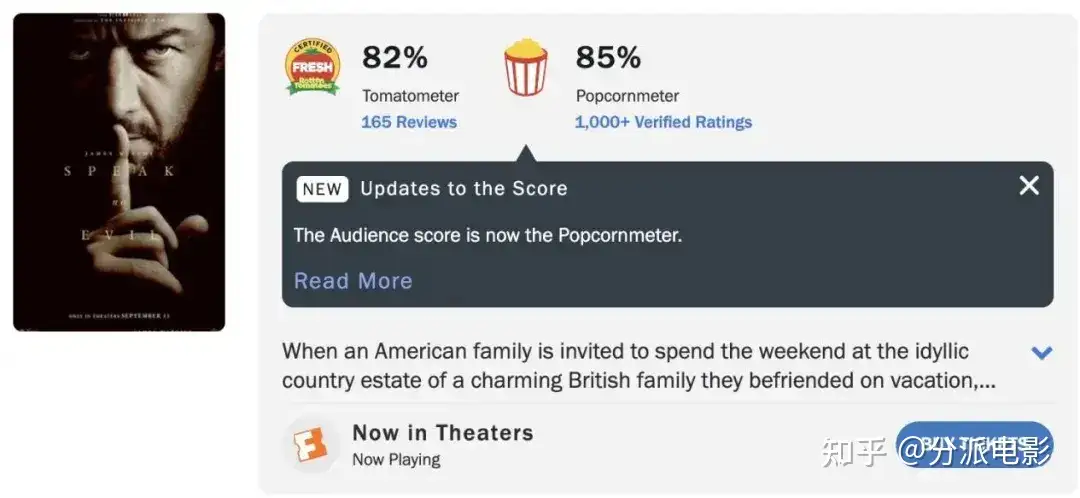Image resolution: width=1080 pixels, height=498 pixels.
Task: Open the Speak No Evil poster thumbnail
Action: pos(119,172)
